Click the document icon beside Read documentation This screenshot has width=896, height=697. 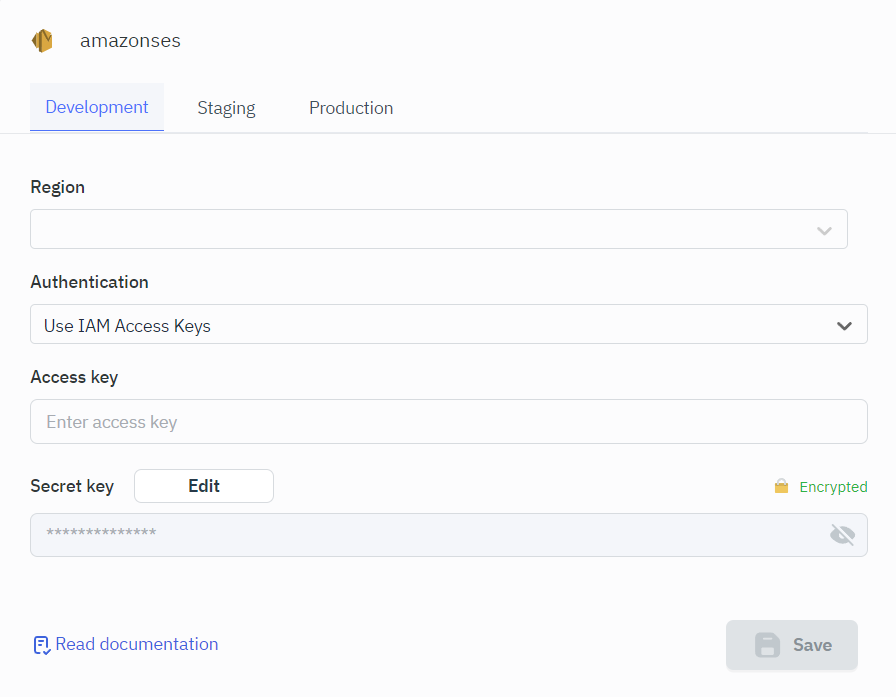41,645
